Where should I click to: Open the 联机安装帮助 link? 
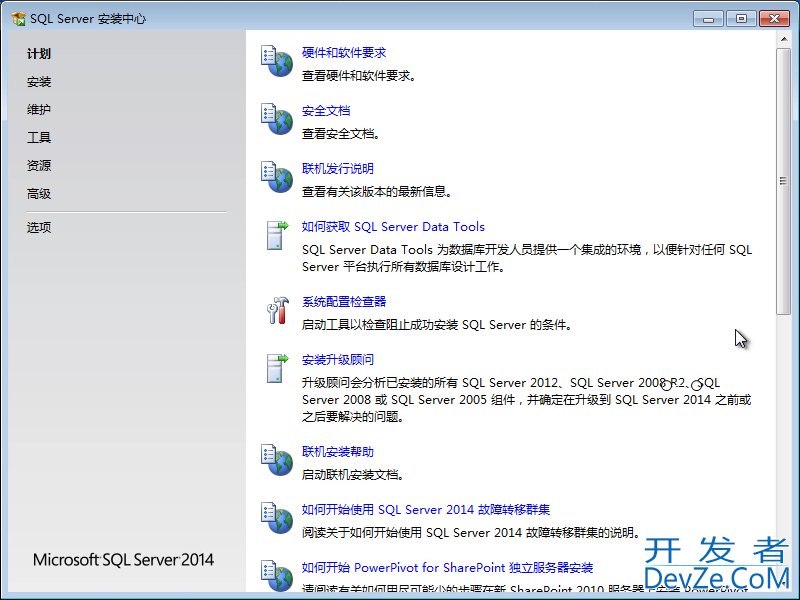click(338, 452)
